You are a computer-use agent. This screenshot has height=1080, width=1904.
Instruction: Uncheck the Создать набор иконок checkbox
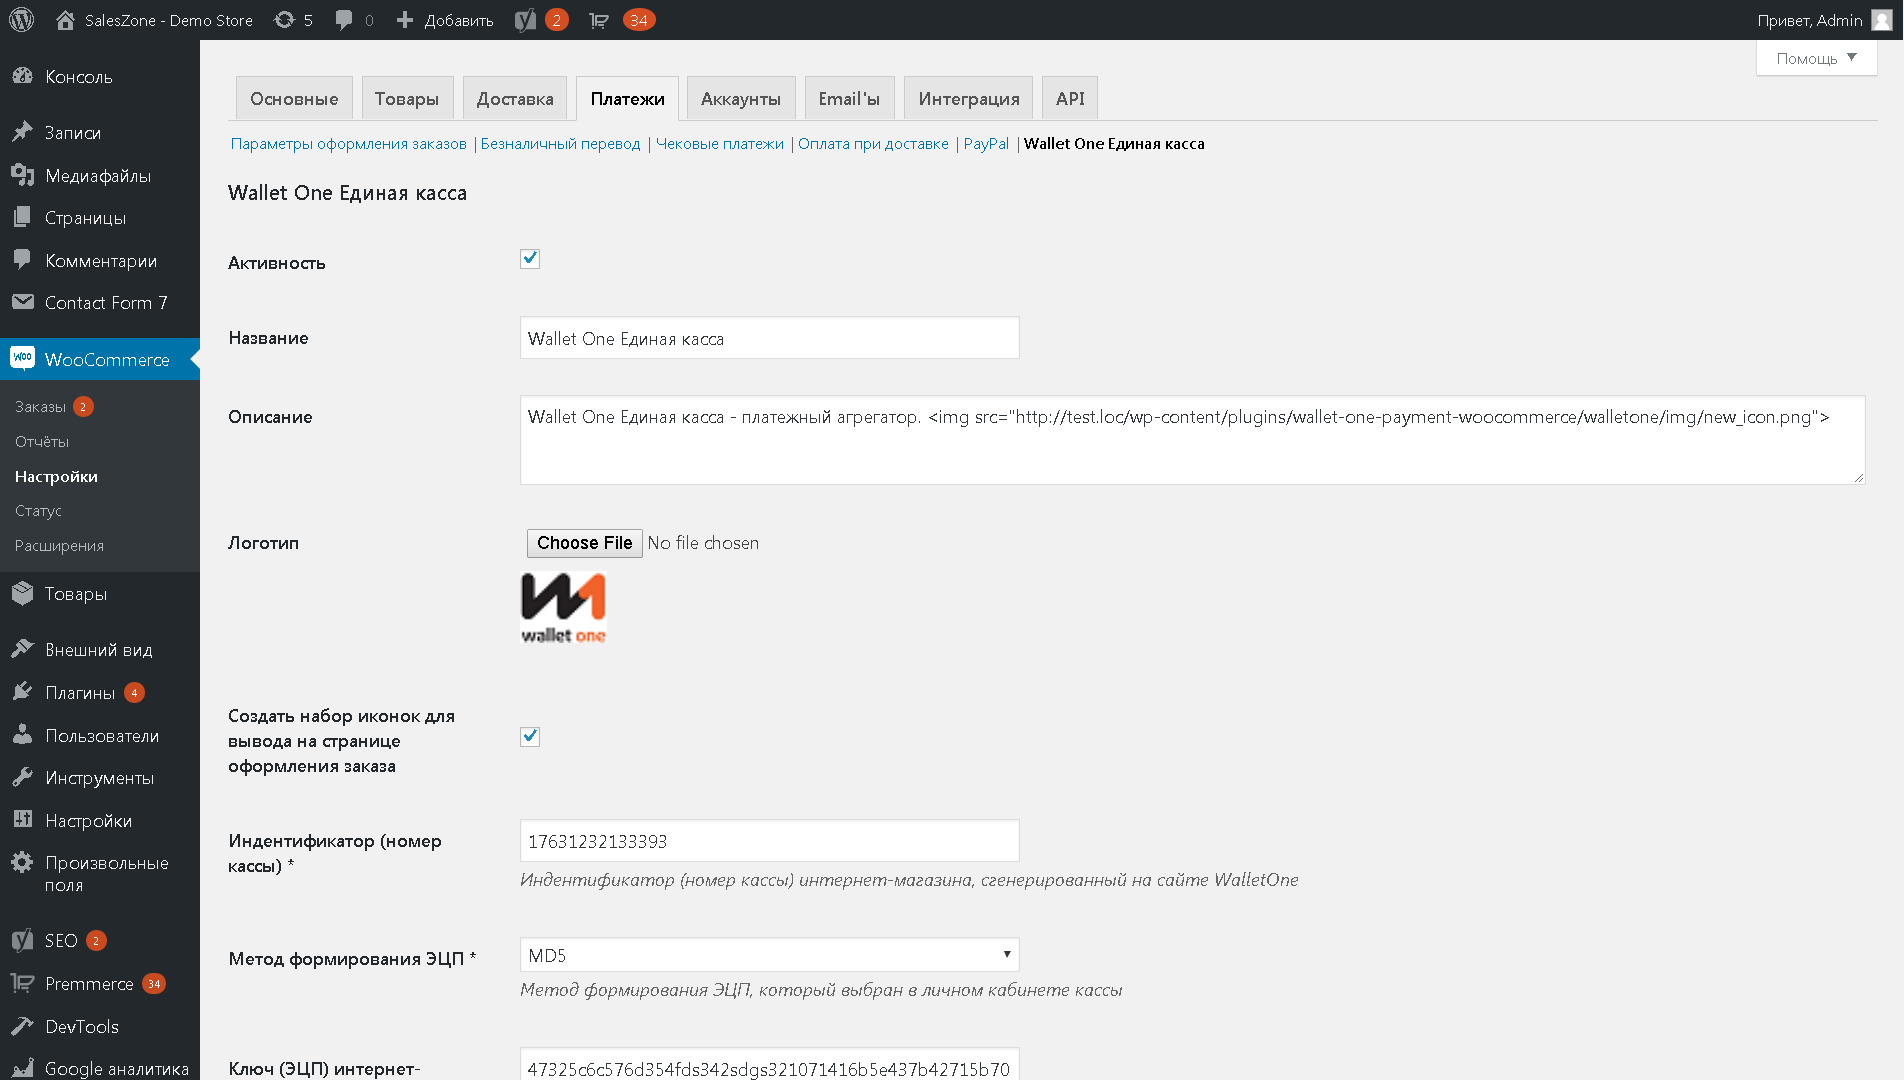coord(530,737)
